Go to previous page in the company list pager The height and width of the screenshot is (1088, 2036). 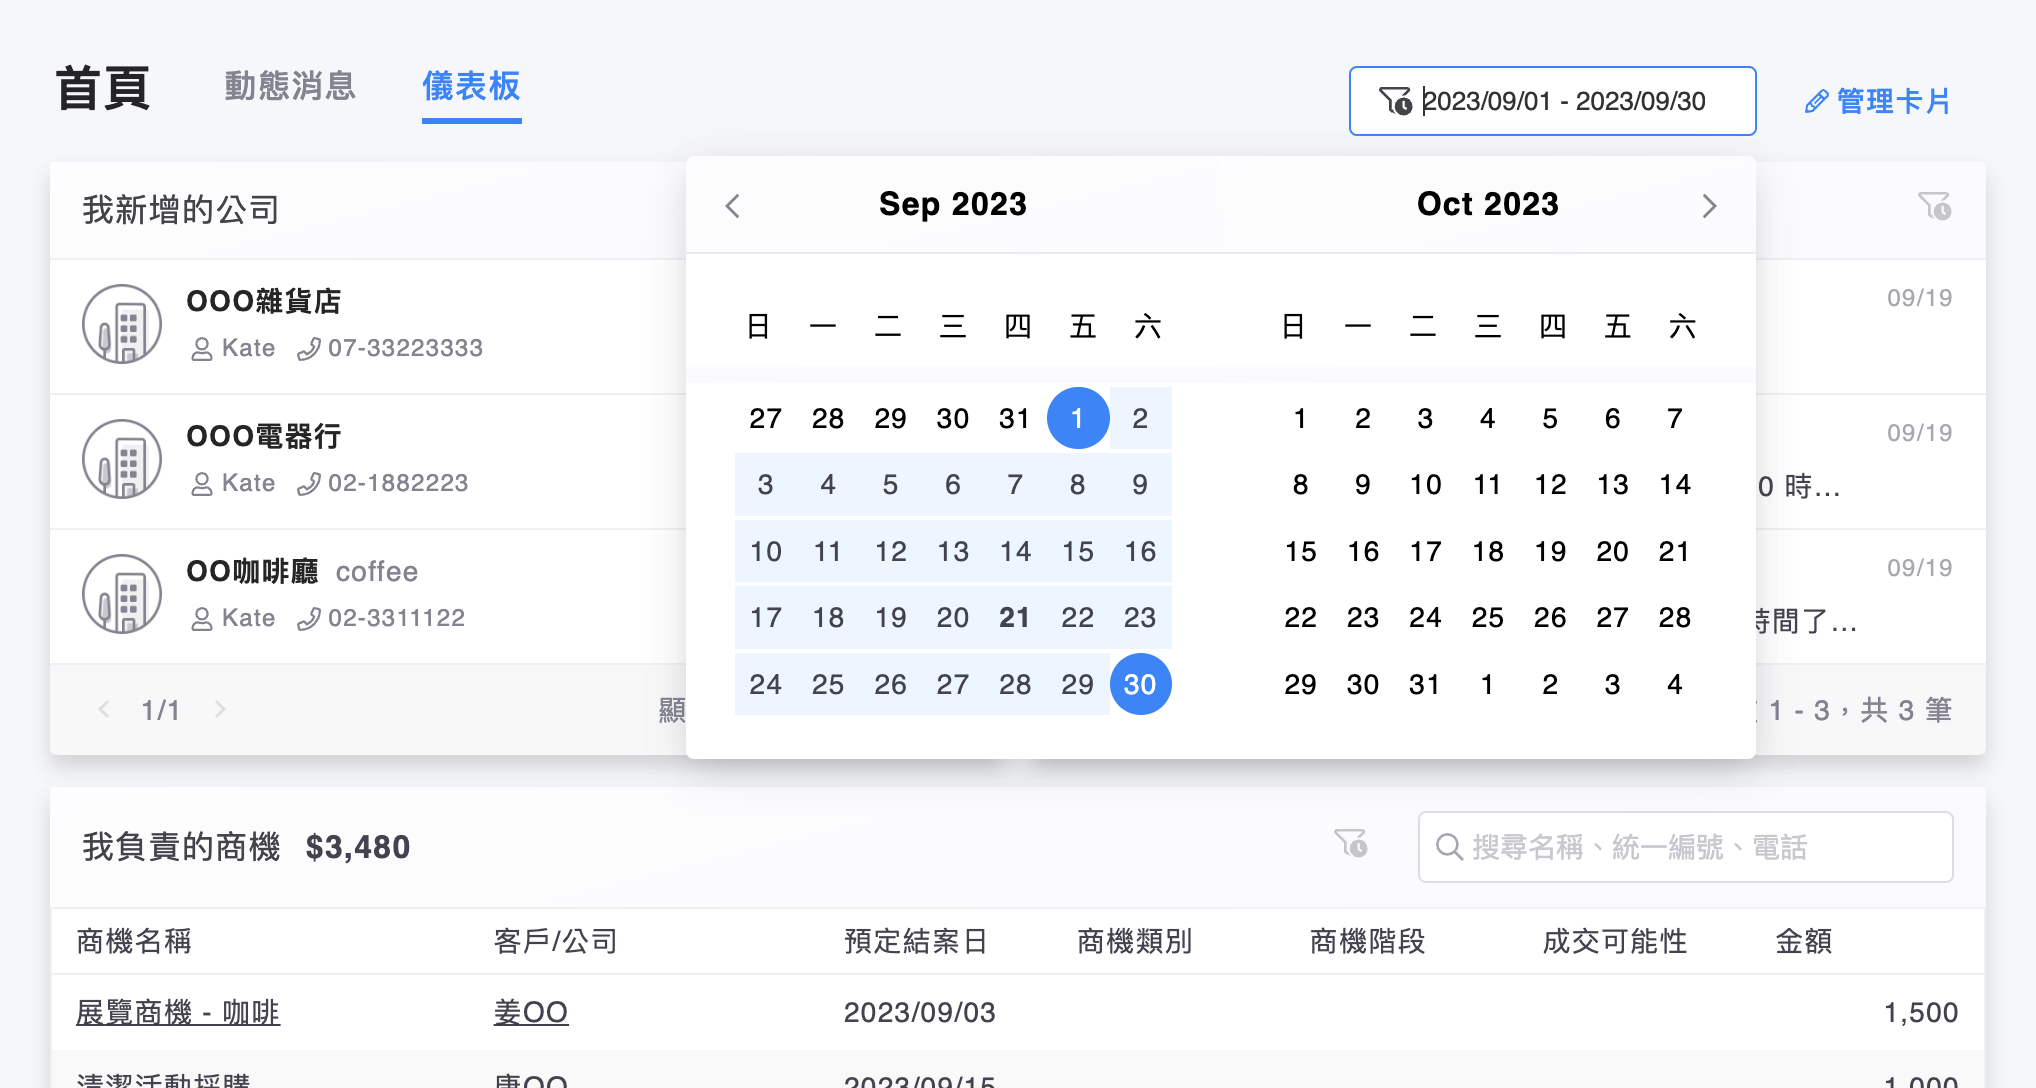[x=104, y=709]
